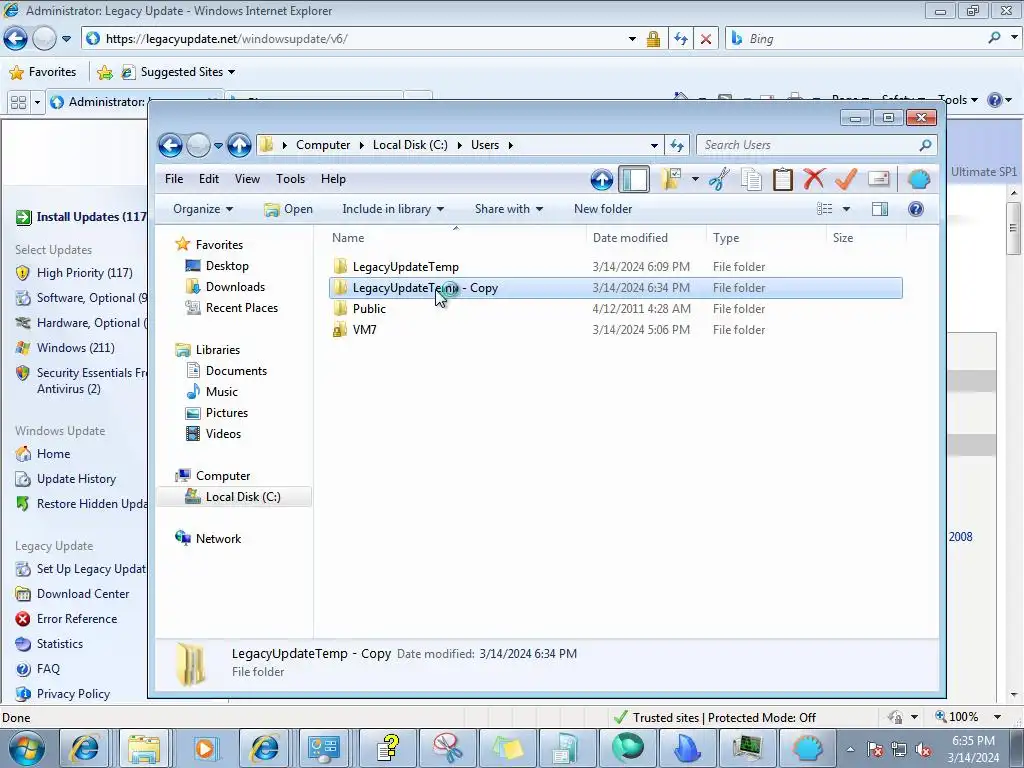Click the Explorer Help question mark icon
The image size is (1024, 768).
(x=916, y=209)
